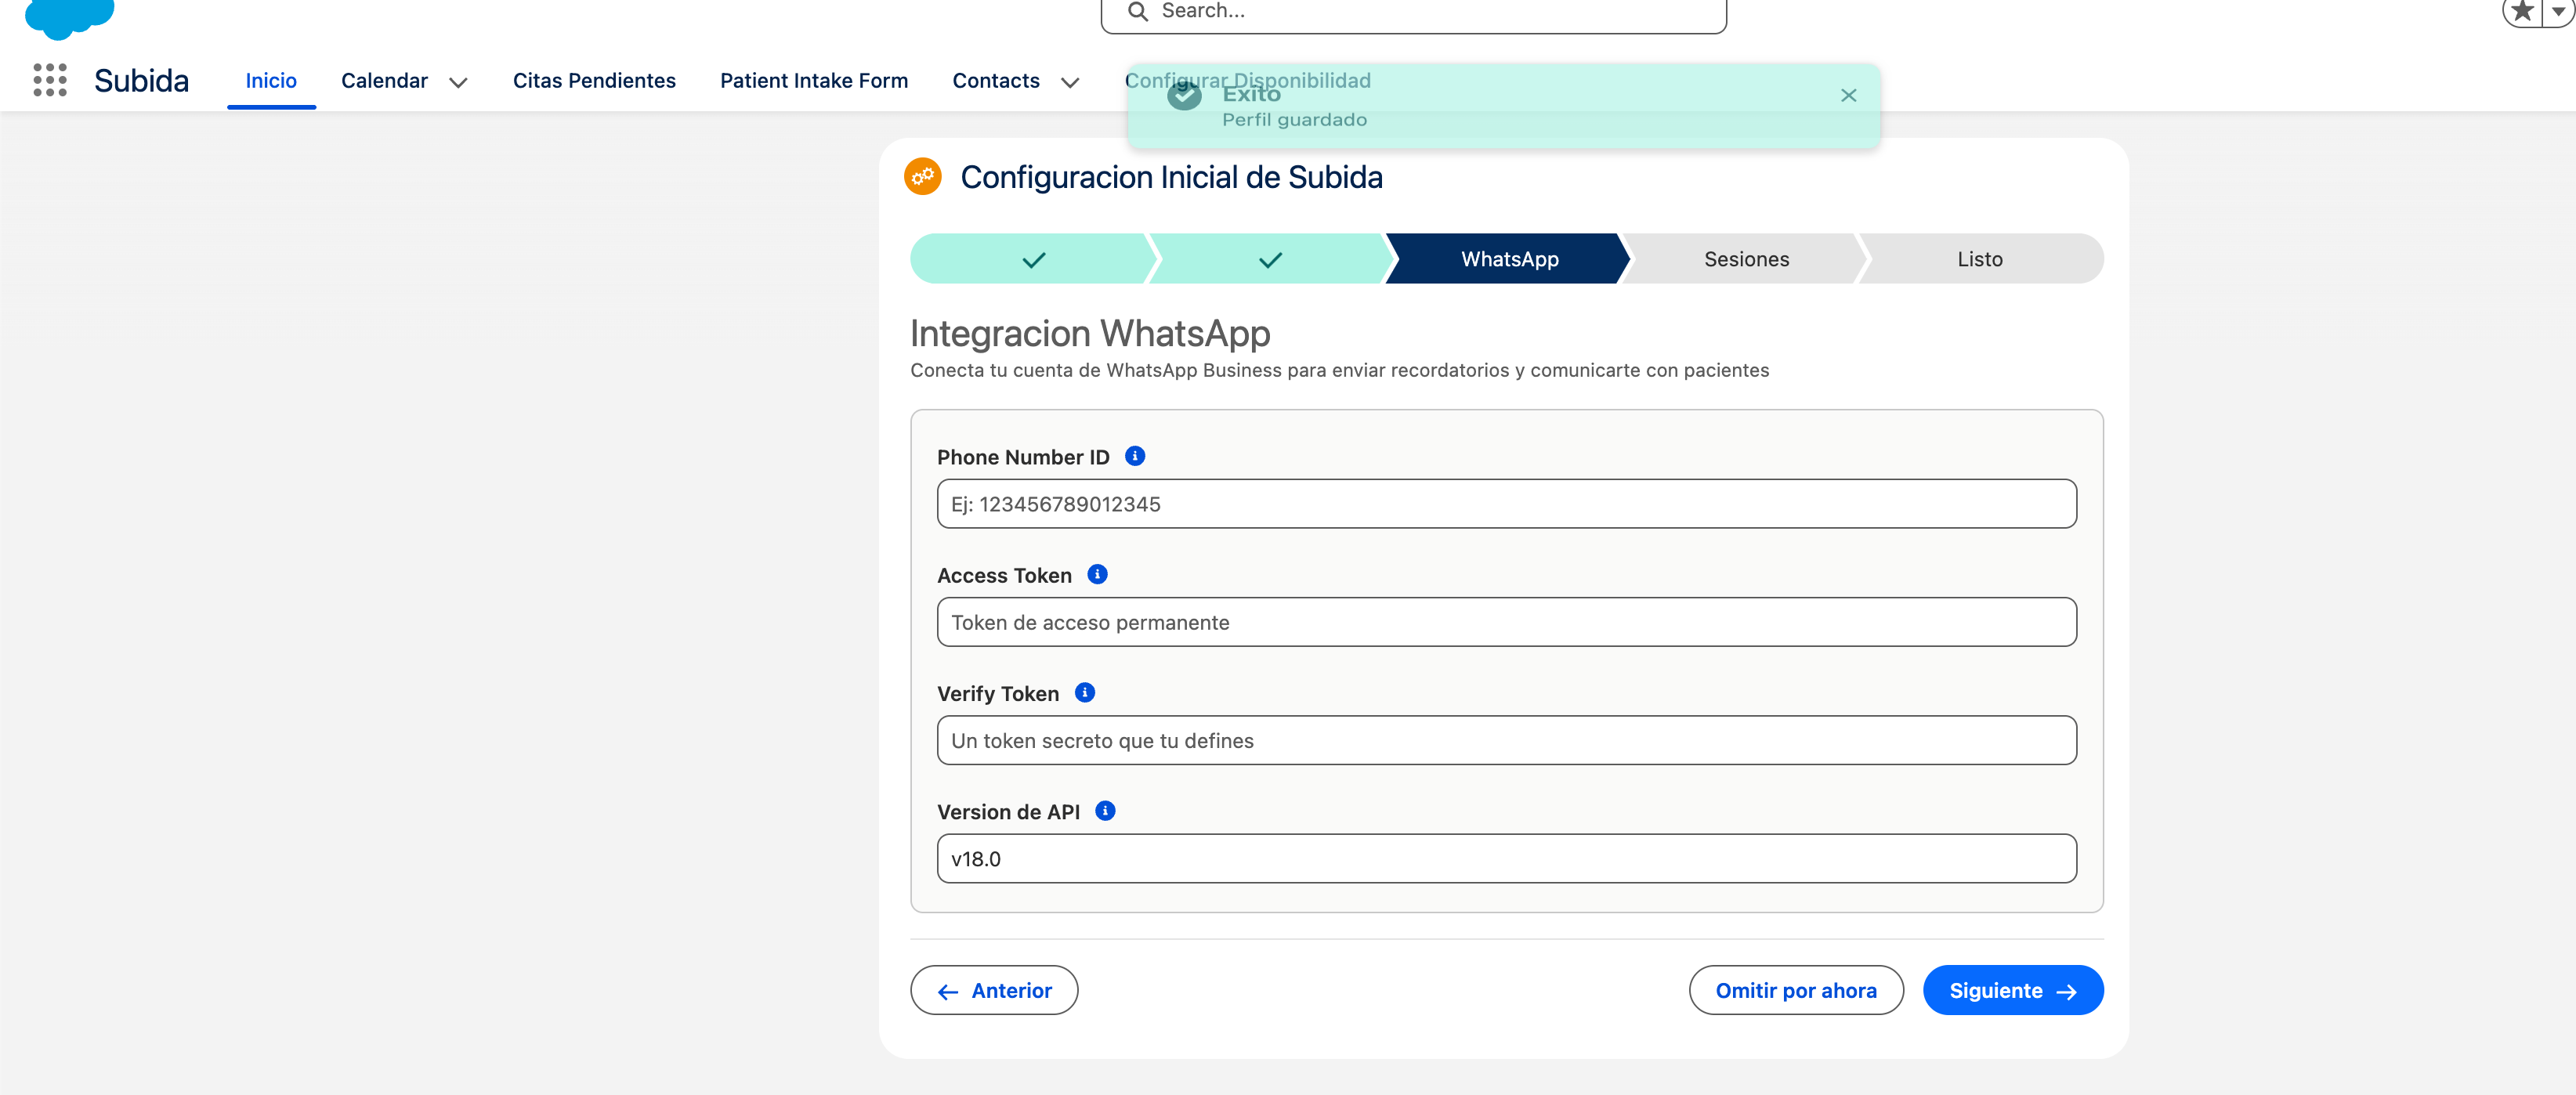2576x1095 pixels.
Task: Click the favorites star icon
Action: pos(2523,12)
